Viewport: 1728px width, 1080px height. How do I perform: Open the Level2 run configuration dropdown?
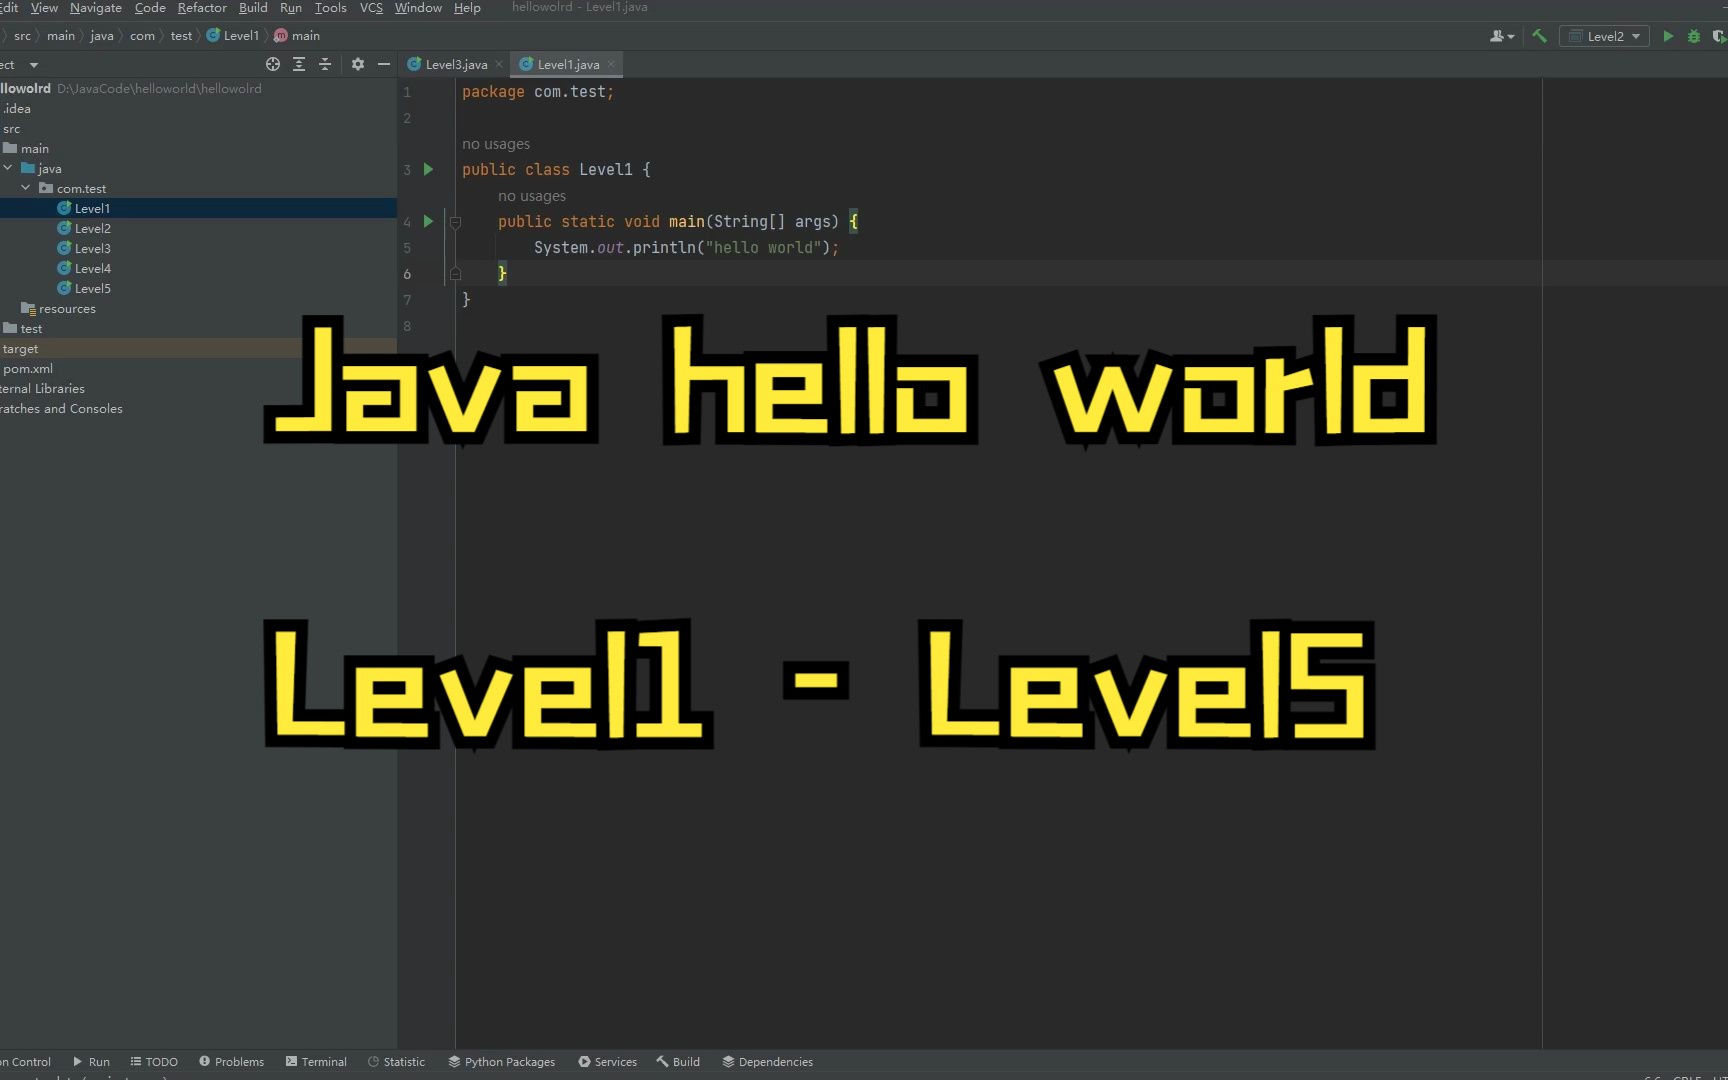1604,36
